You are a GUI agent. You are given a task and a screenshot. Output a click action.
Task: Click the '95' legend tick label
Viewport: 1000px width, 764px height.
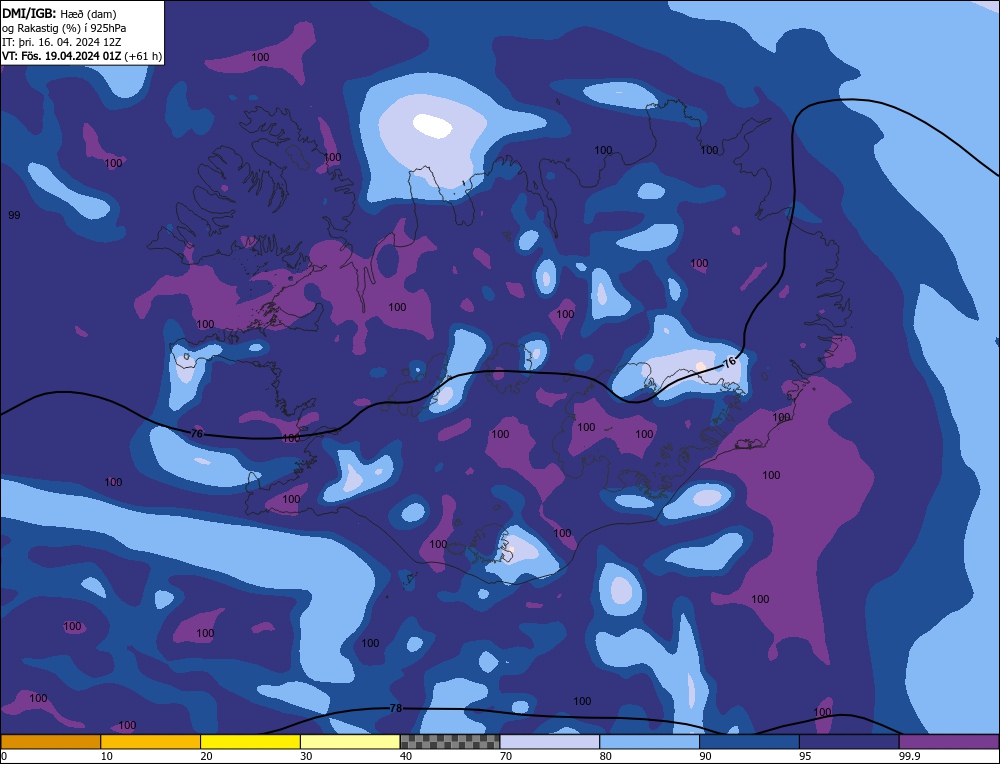(805, 756)
